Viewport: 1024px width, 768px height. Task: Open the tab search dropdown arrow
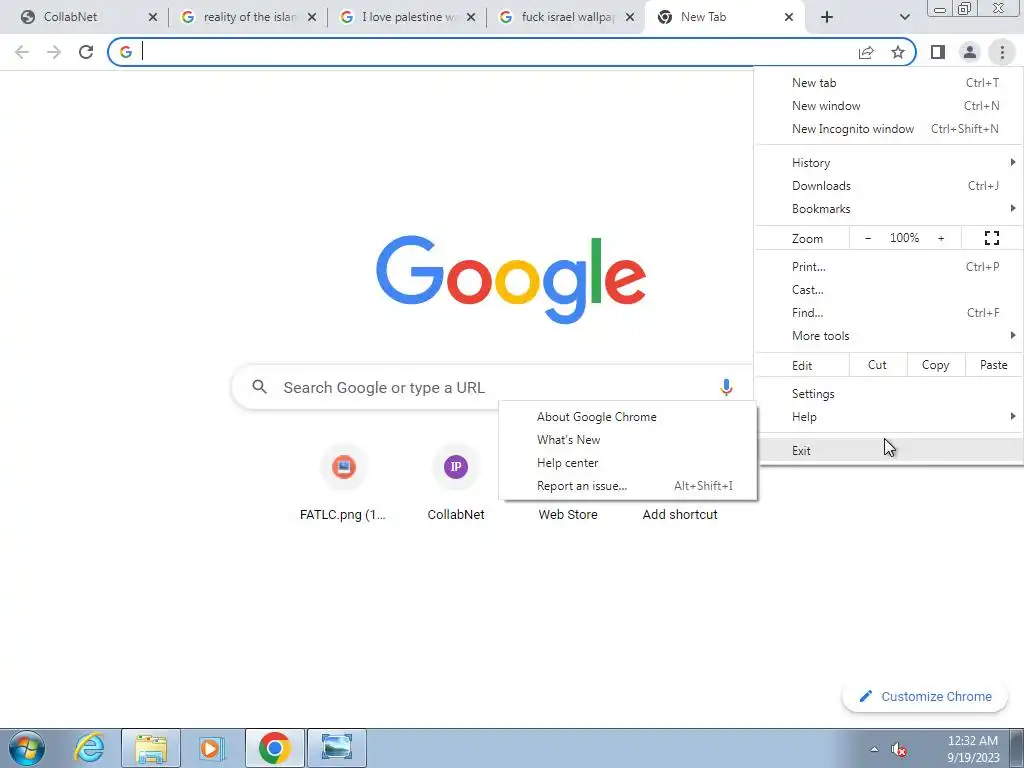pos(904,17)
